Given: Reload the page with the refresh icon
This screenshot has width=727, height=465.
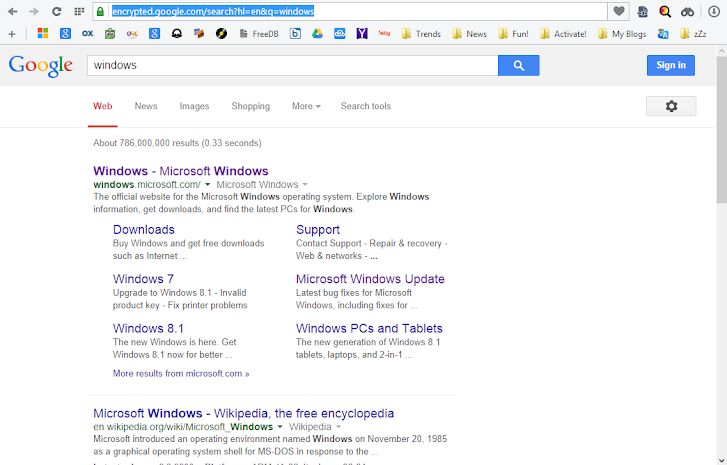Looking at the screenshot, I should [57, 12].
